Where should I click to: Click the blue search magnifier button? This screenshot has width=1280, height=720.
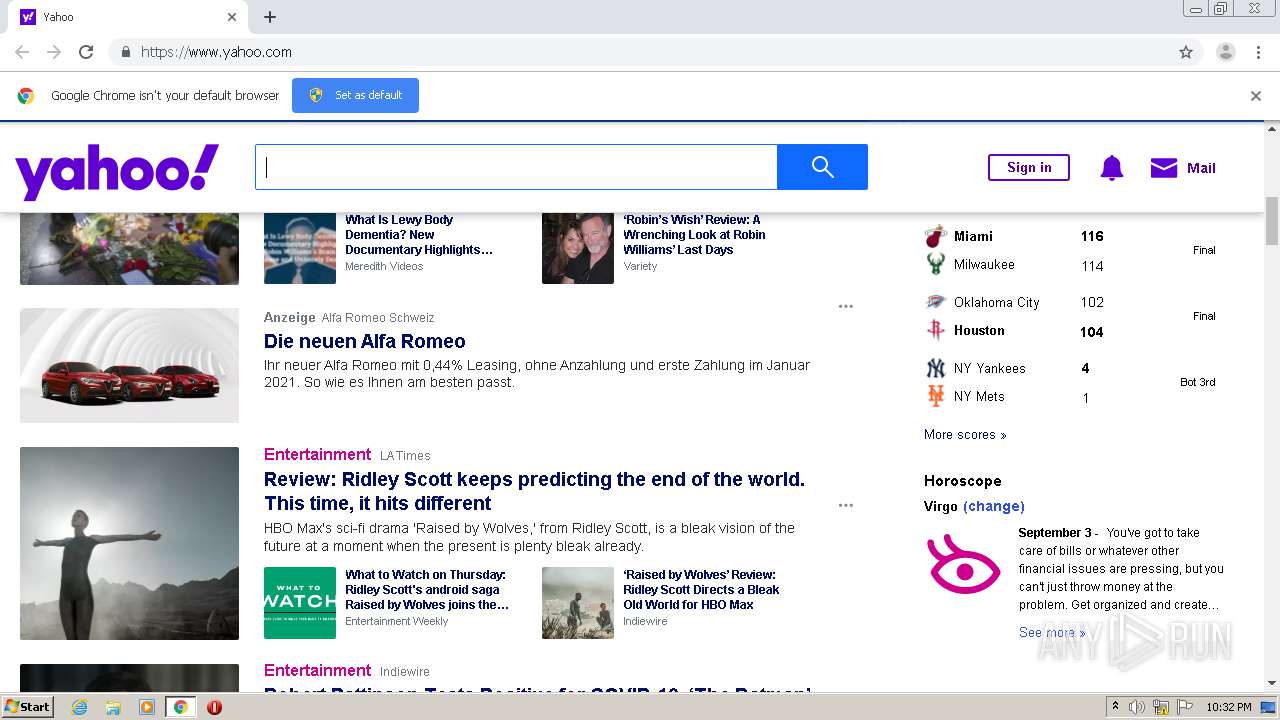[822, 167]
